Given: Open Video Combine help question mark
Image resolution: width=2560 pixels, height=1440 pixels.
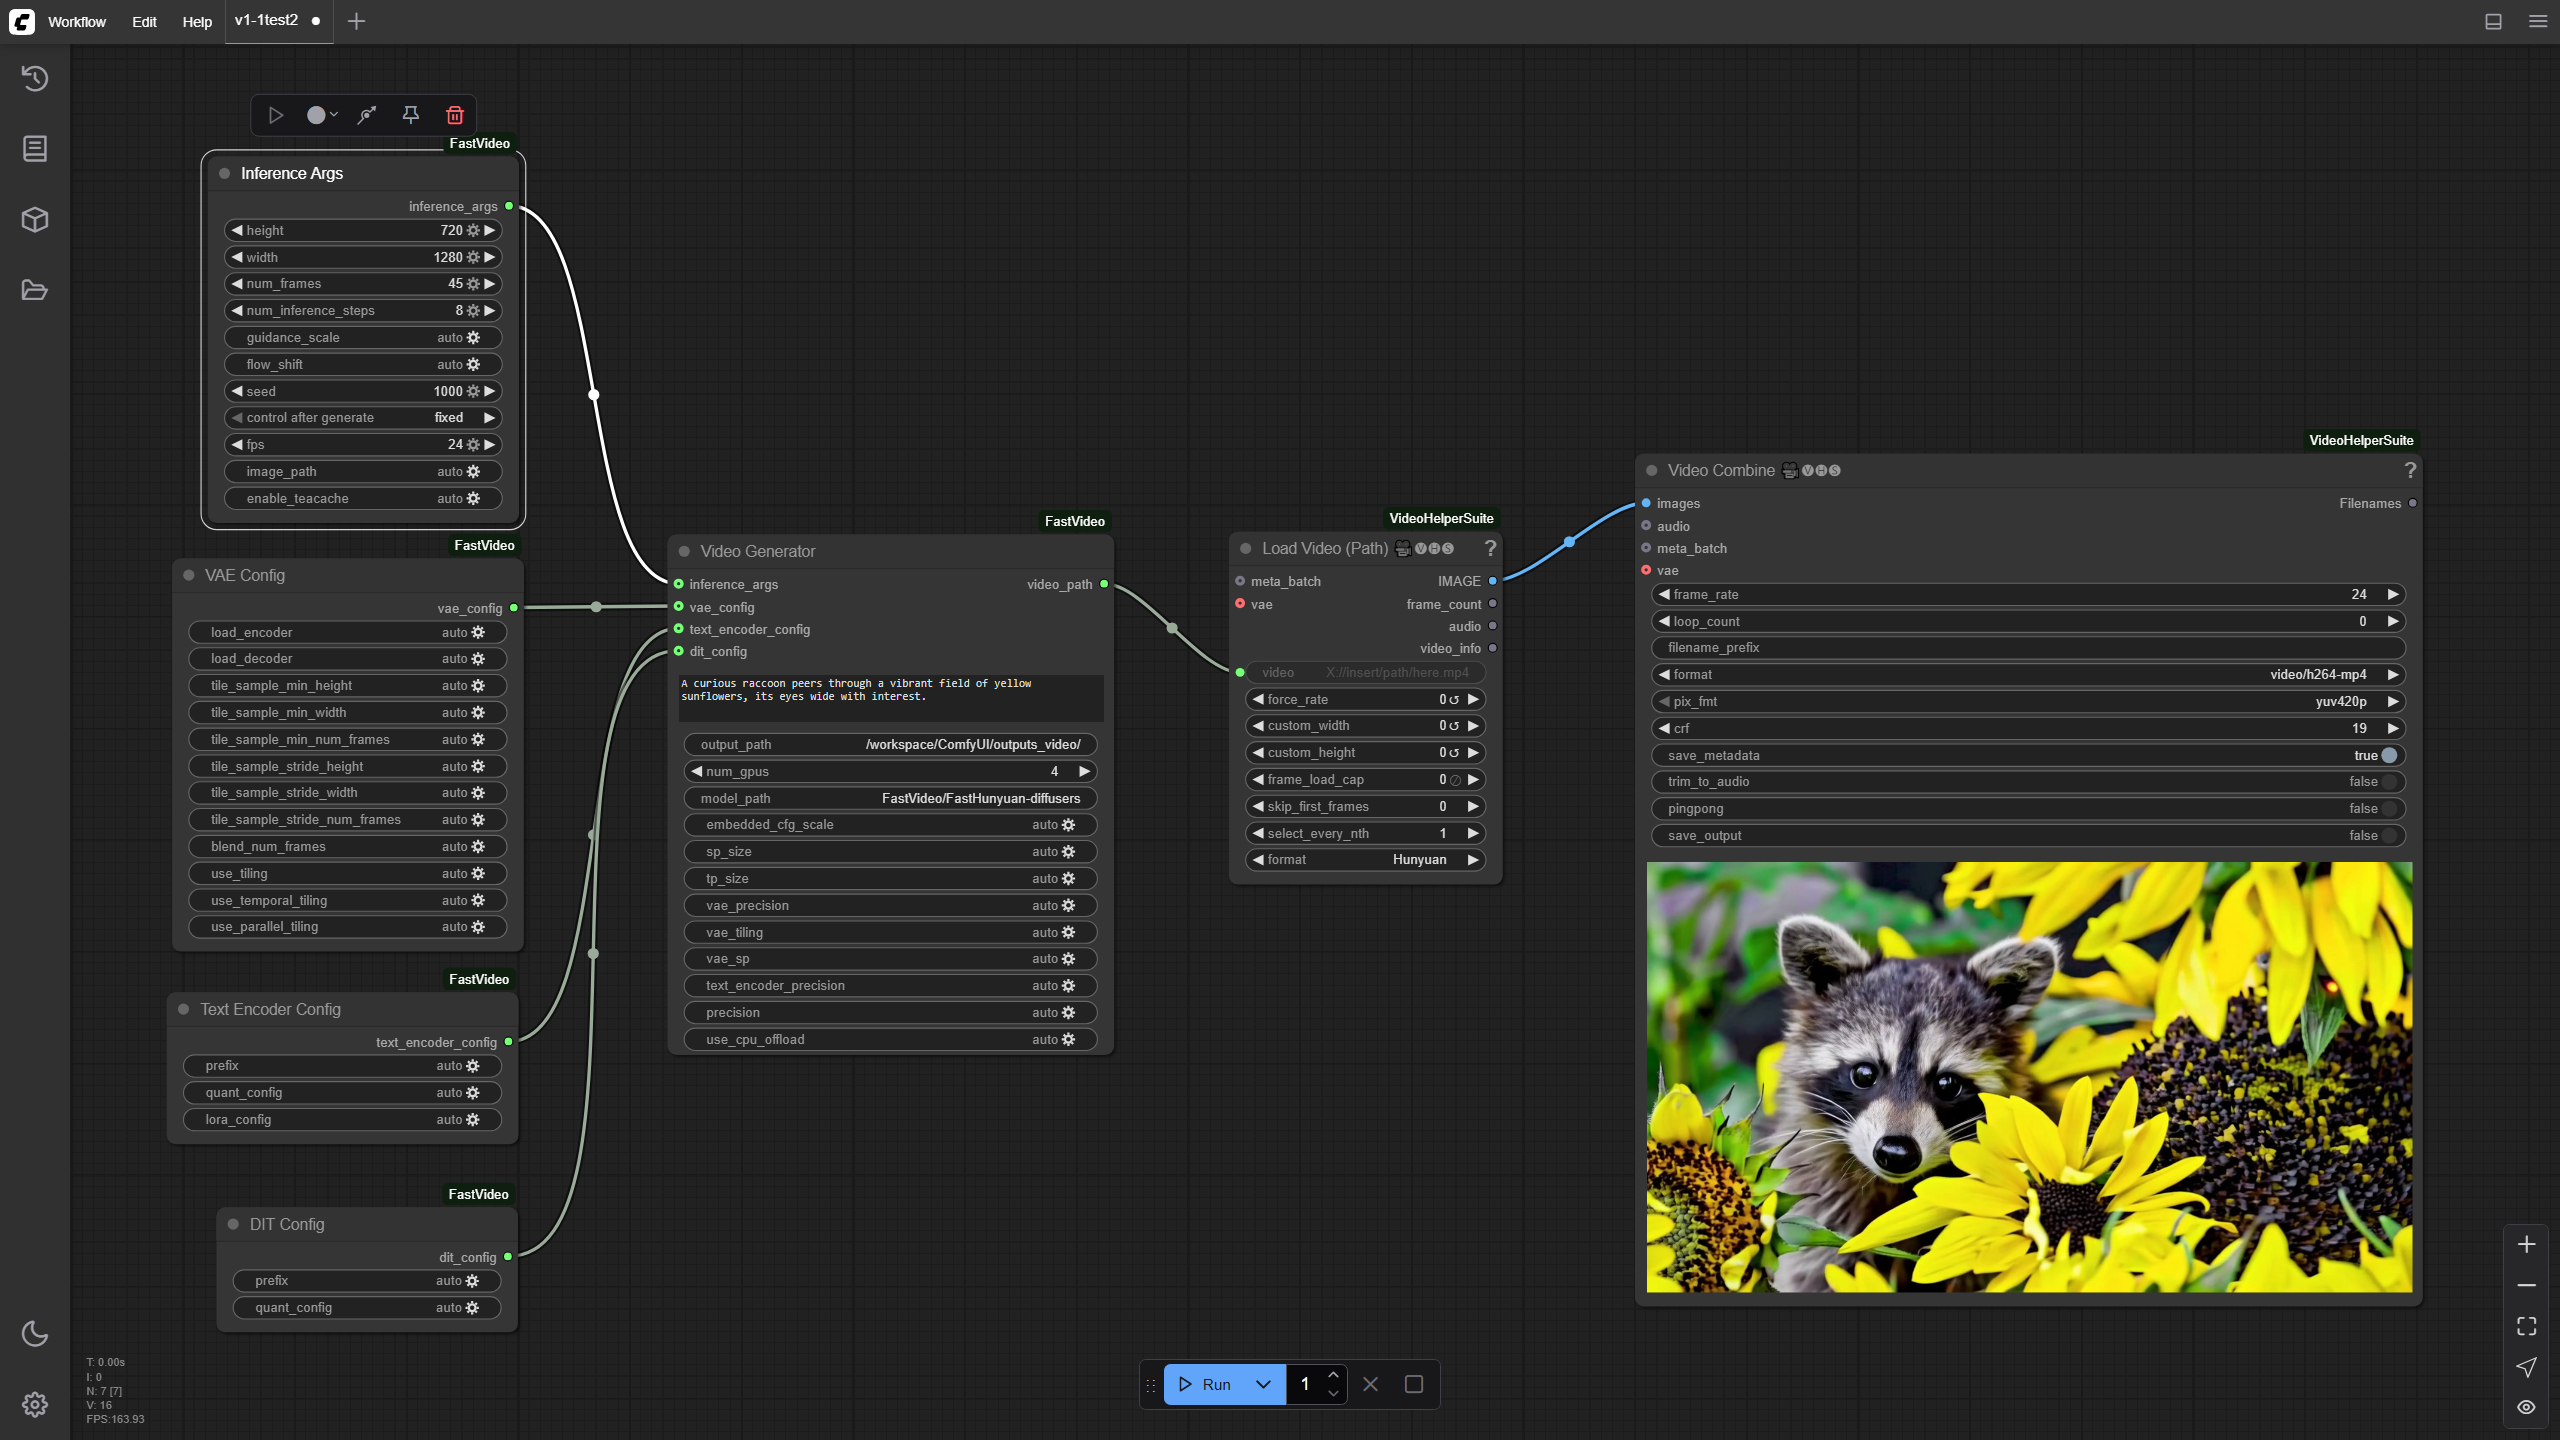Looking at the screenshot, I should (x=2410, y=470).
